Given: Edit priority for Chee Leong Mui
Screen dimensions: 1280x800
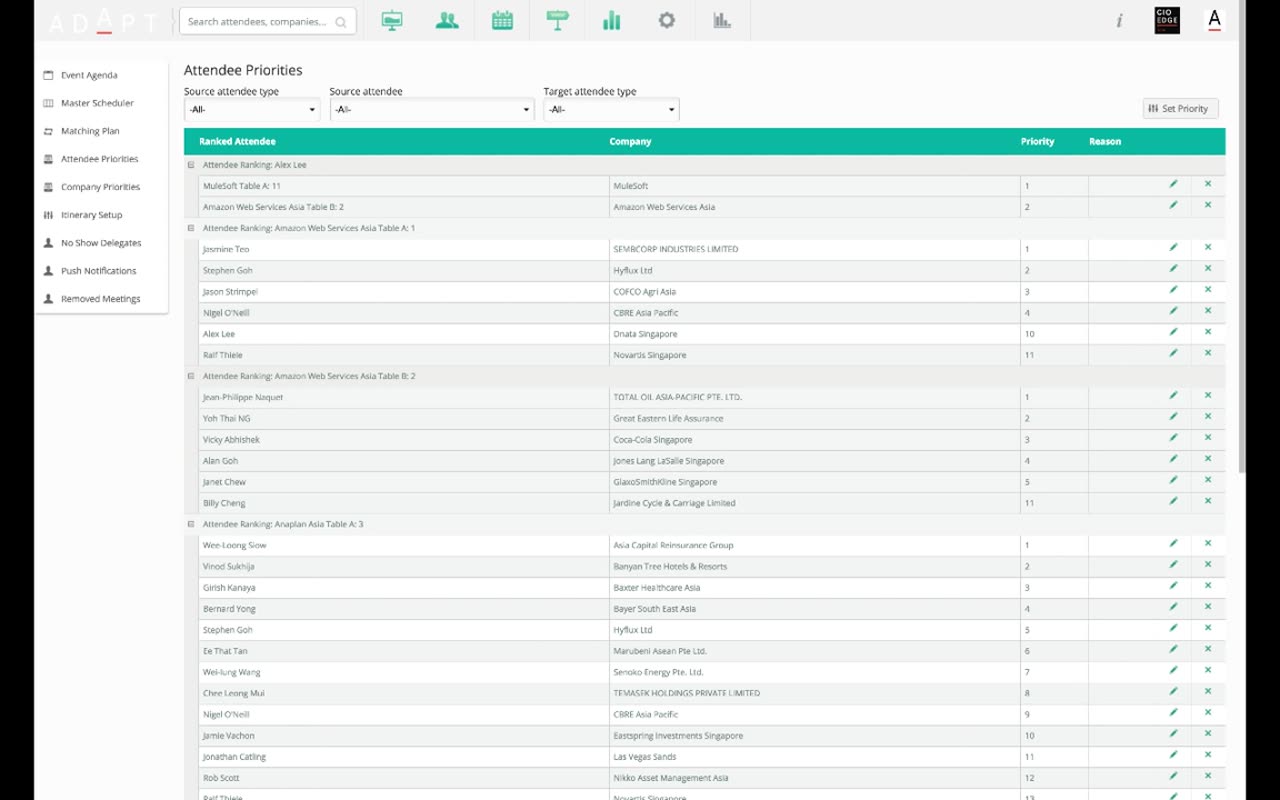Looking at the screenshot, I should [1173, 691].
